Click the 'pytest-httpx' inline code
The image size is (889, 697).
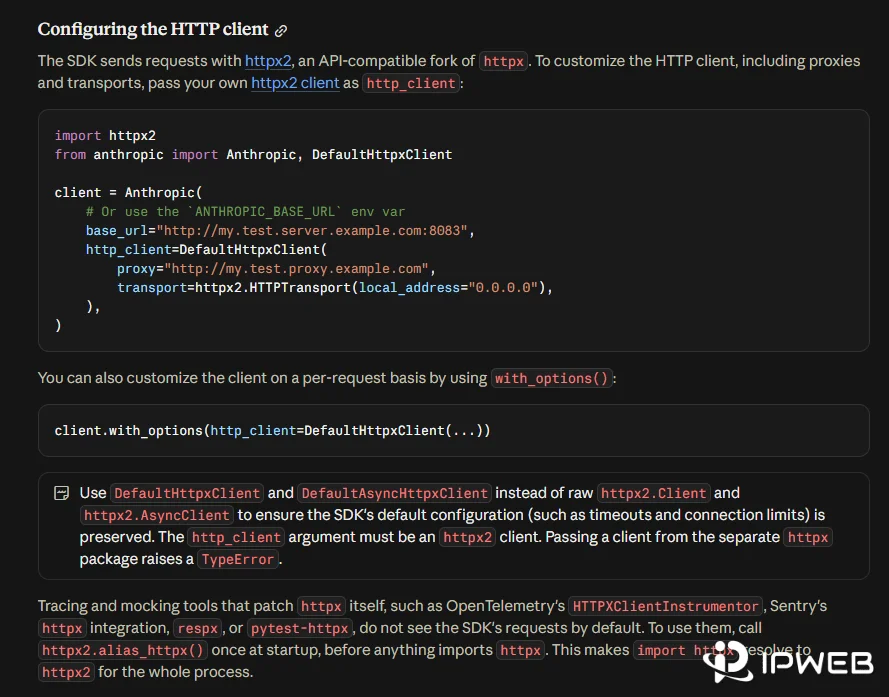299,629
